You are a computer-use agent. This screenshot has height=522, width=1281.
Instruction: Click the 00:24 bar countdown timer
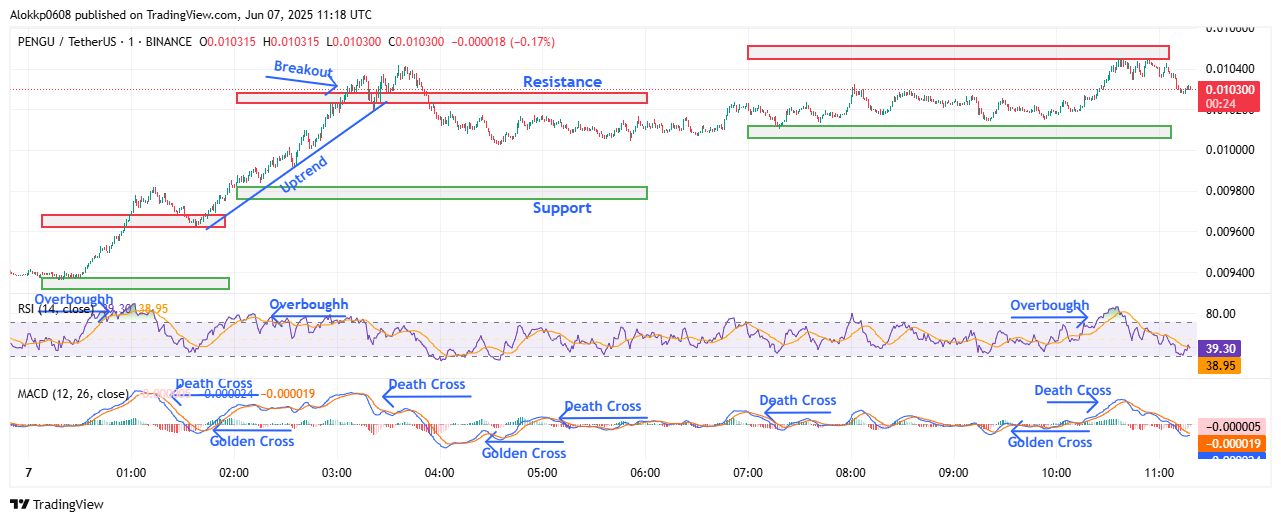tap(1222, 103)
